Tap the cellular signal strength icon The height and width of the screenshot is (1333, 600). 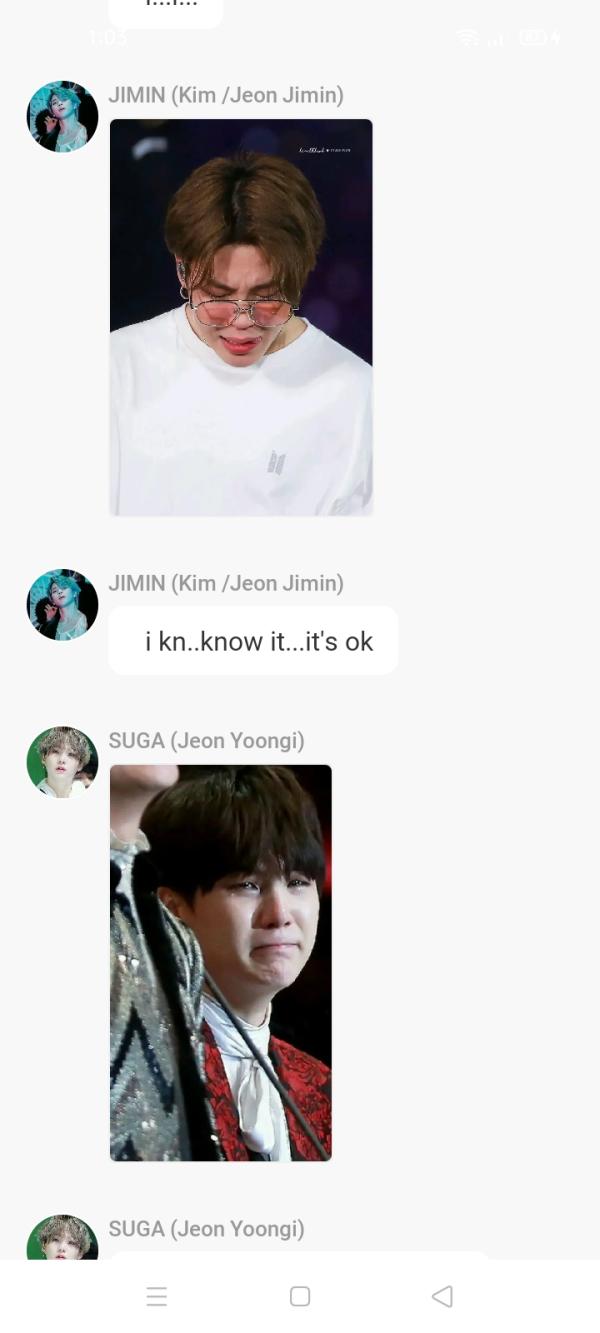494,39
